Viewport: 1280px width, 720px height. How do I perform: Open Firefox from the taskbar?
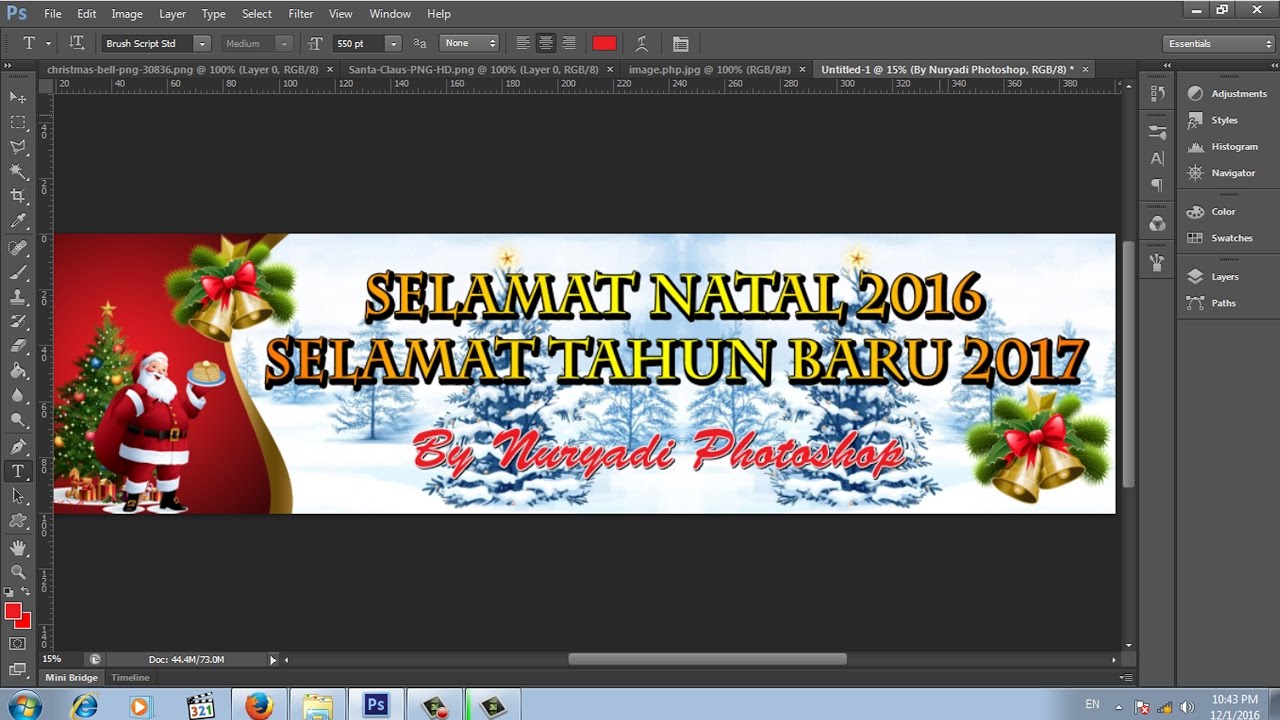pyautogui.click(x=259, y=705)
